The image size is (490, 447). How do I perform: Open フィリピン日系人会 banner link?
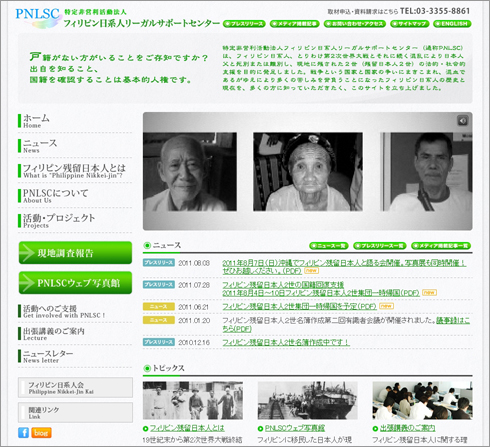click(x=75, y=387)
